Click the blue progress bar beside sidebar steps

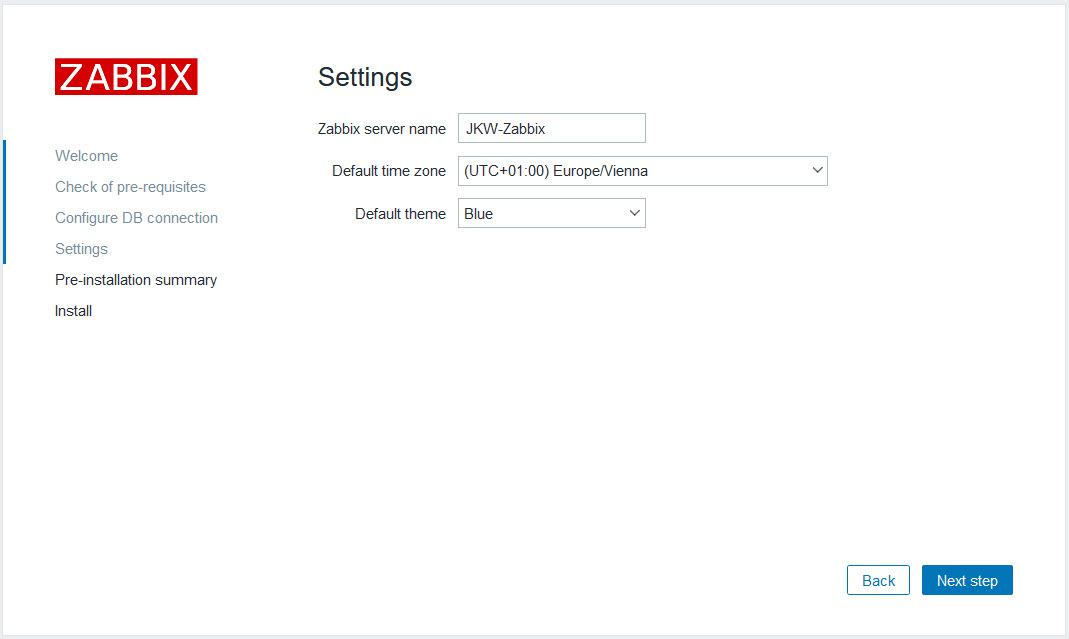4,202
